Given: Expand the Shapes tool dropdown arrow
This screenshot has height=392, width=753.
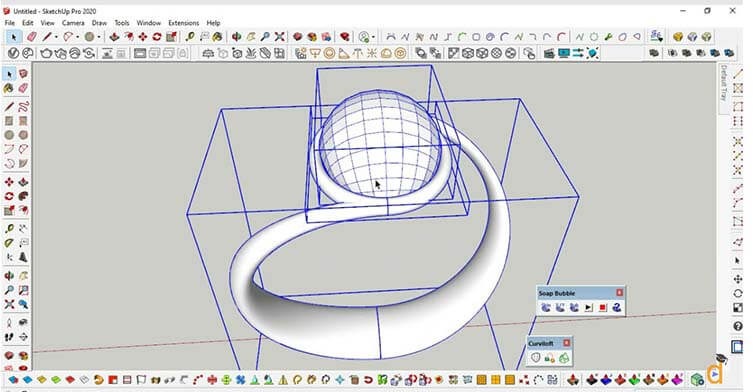Looking at the screenshot, I should click(x=99, y=37).
